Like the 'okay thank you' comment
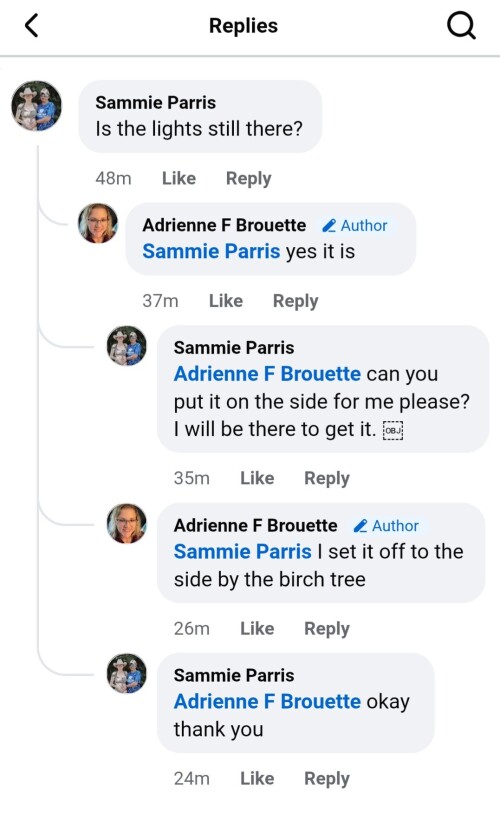This screenshot has height=825, width=500. (257, 778)
